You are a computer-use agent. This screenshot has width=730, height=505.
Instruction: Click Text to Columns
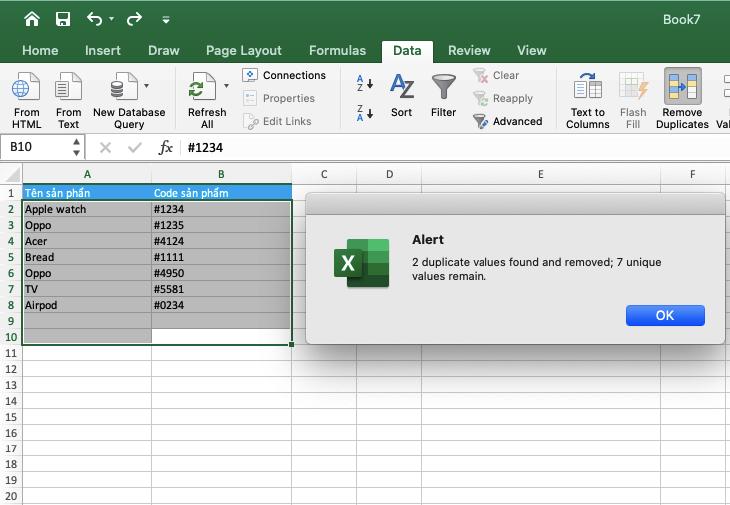coord(588,100)
